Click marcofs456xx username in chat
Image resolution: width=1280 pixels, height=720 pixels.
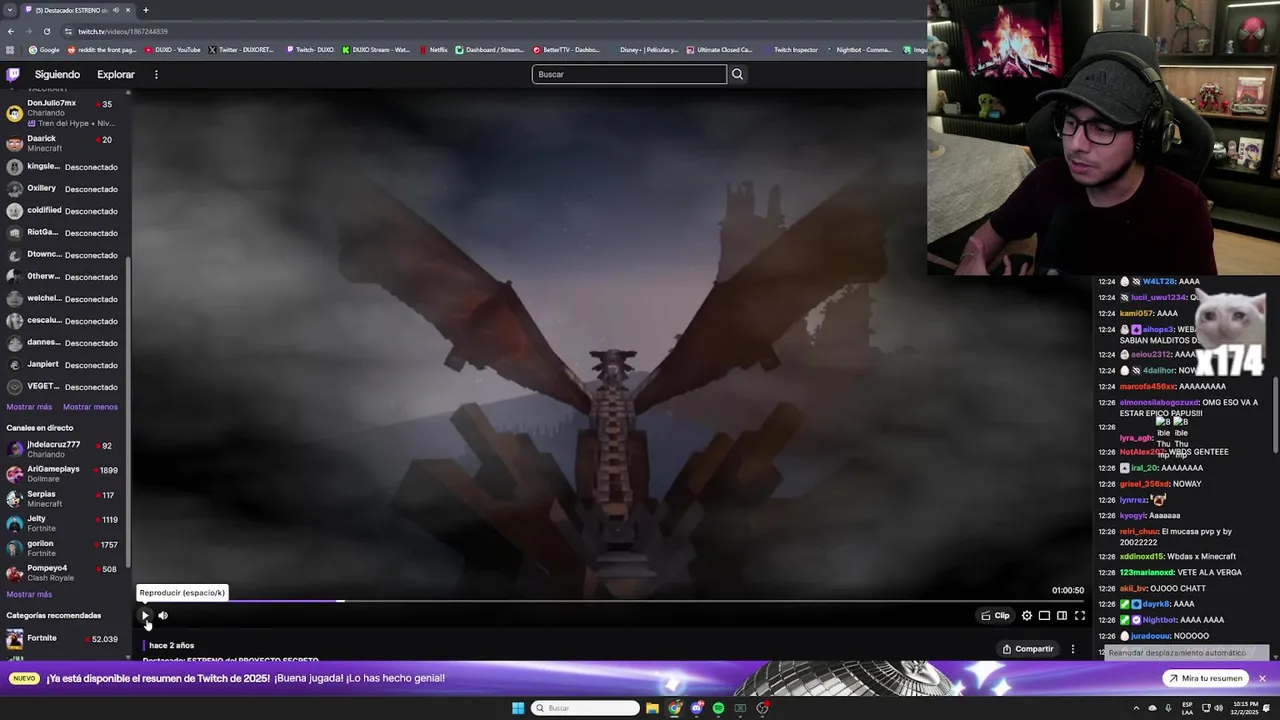pyautogui.click(x=1147, y=387)
